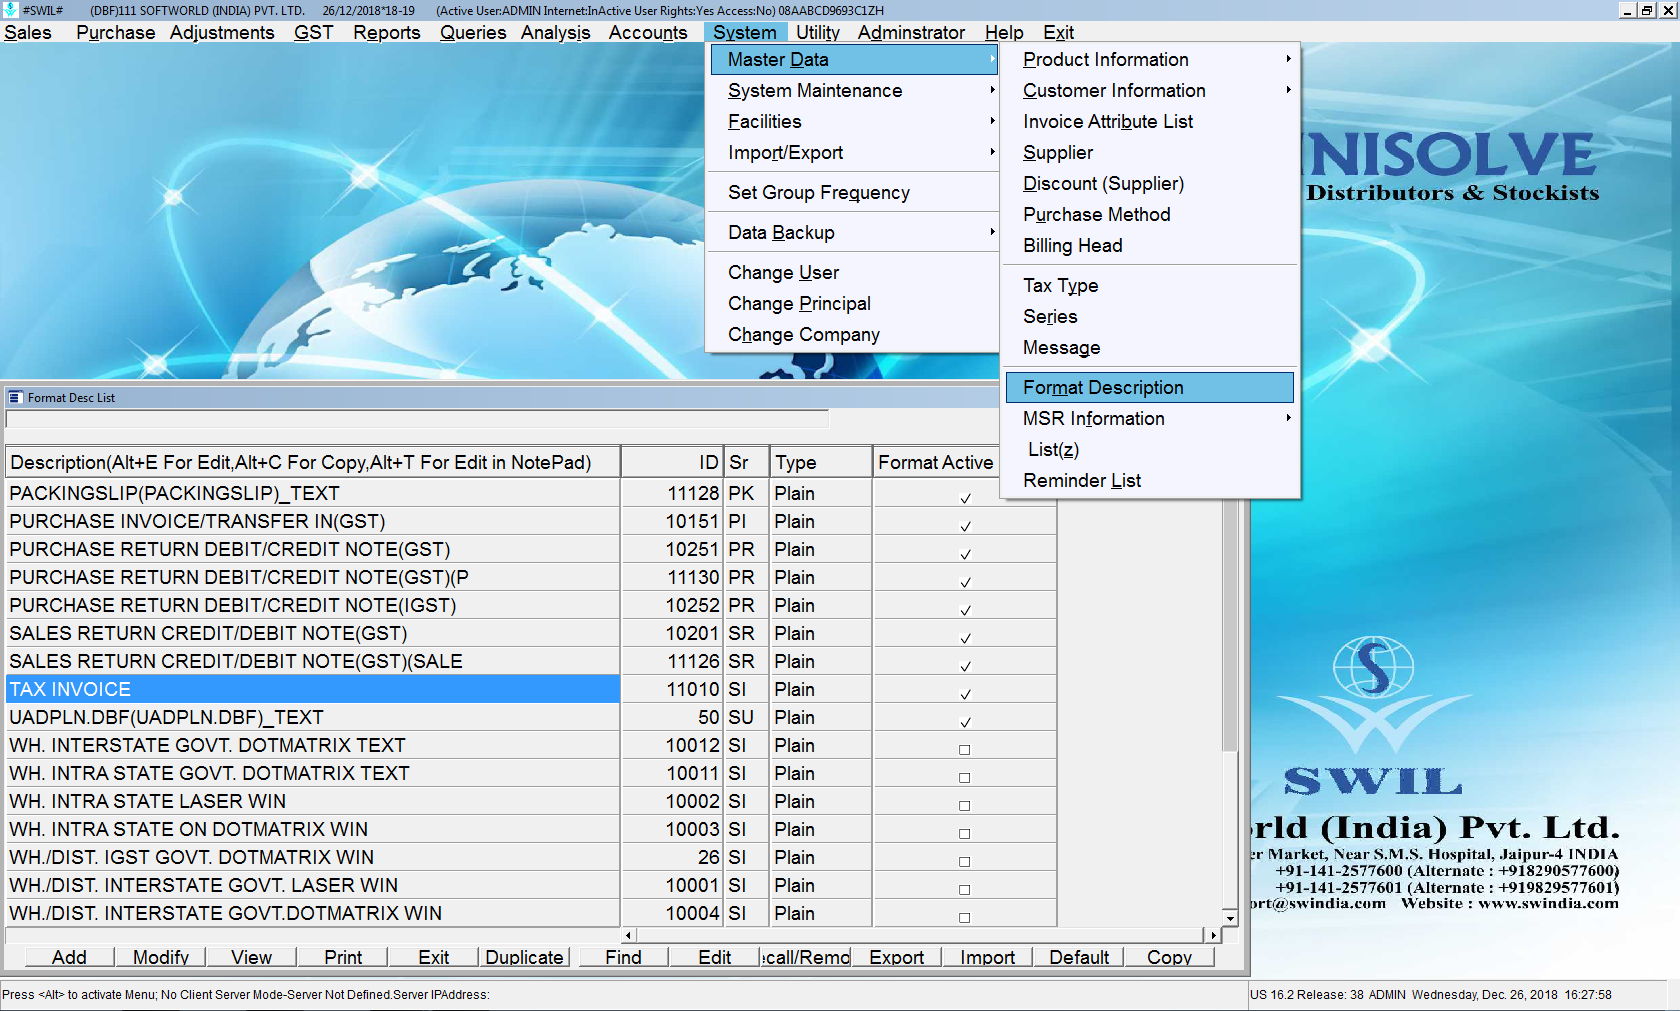Screen dimensions: 1680x1011
Task: Select PURCHASE RETURN DEBIT/CREDIT NOTE(IGST) row
Action: click(313, 605)
